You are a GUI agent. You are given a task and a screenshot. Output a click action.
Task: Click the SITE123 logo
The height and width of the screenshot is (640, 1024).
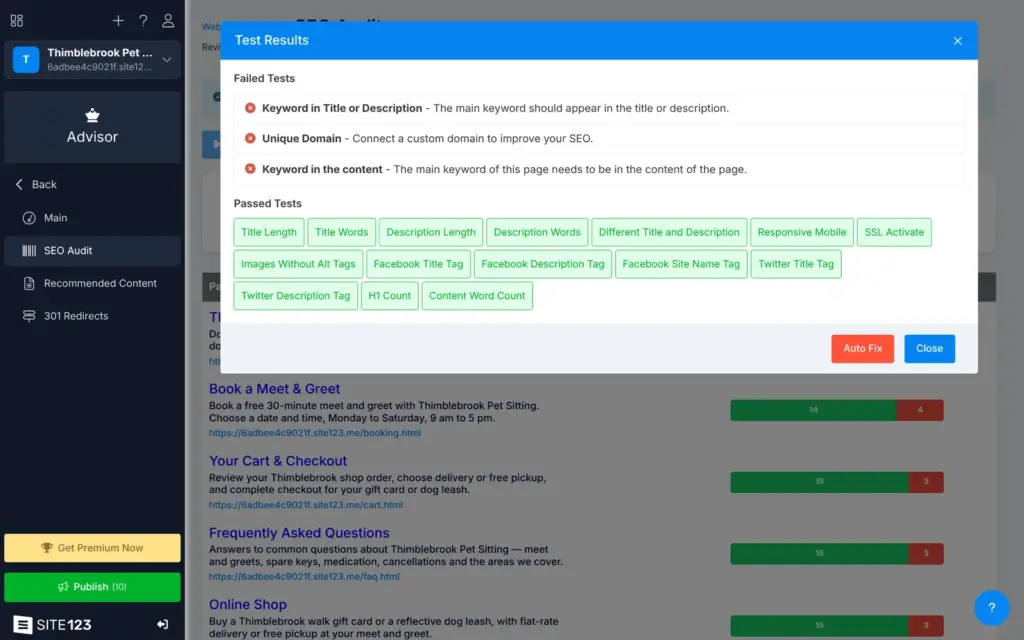point(52,624)
